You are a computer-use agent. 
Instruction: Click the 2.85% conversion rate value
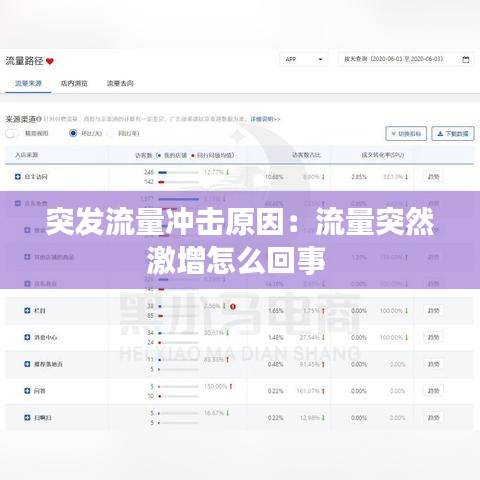coord(359,177)
